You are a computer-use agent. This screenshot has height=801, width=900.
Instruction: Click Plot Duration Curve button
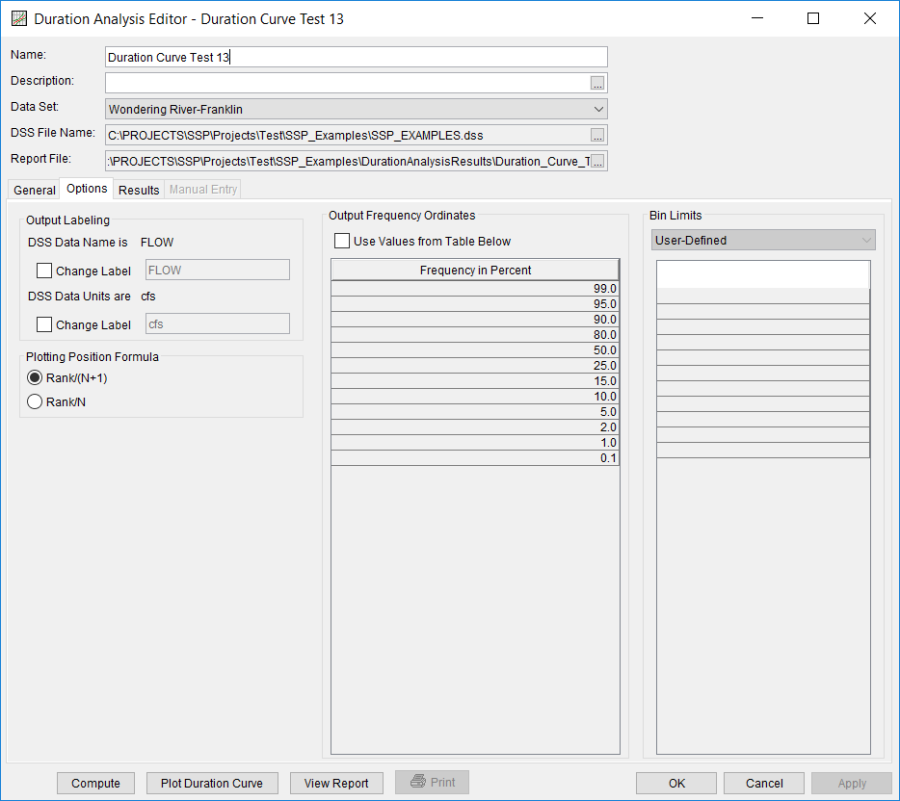coord(212,783)
